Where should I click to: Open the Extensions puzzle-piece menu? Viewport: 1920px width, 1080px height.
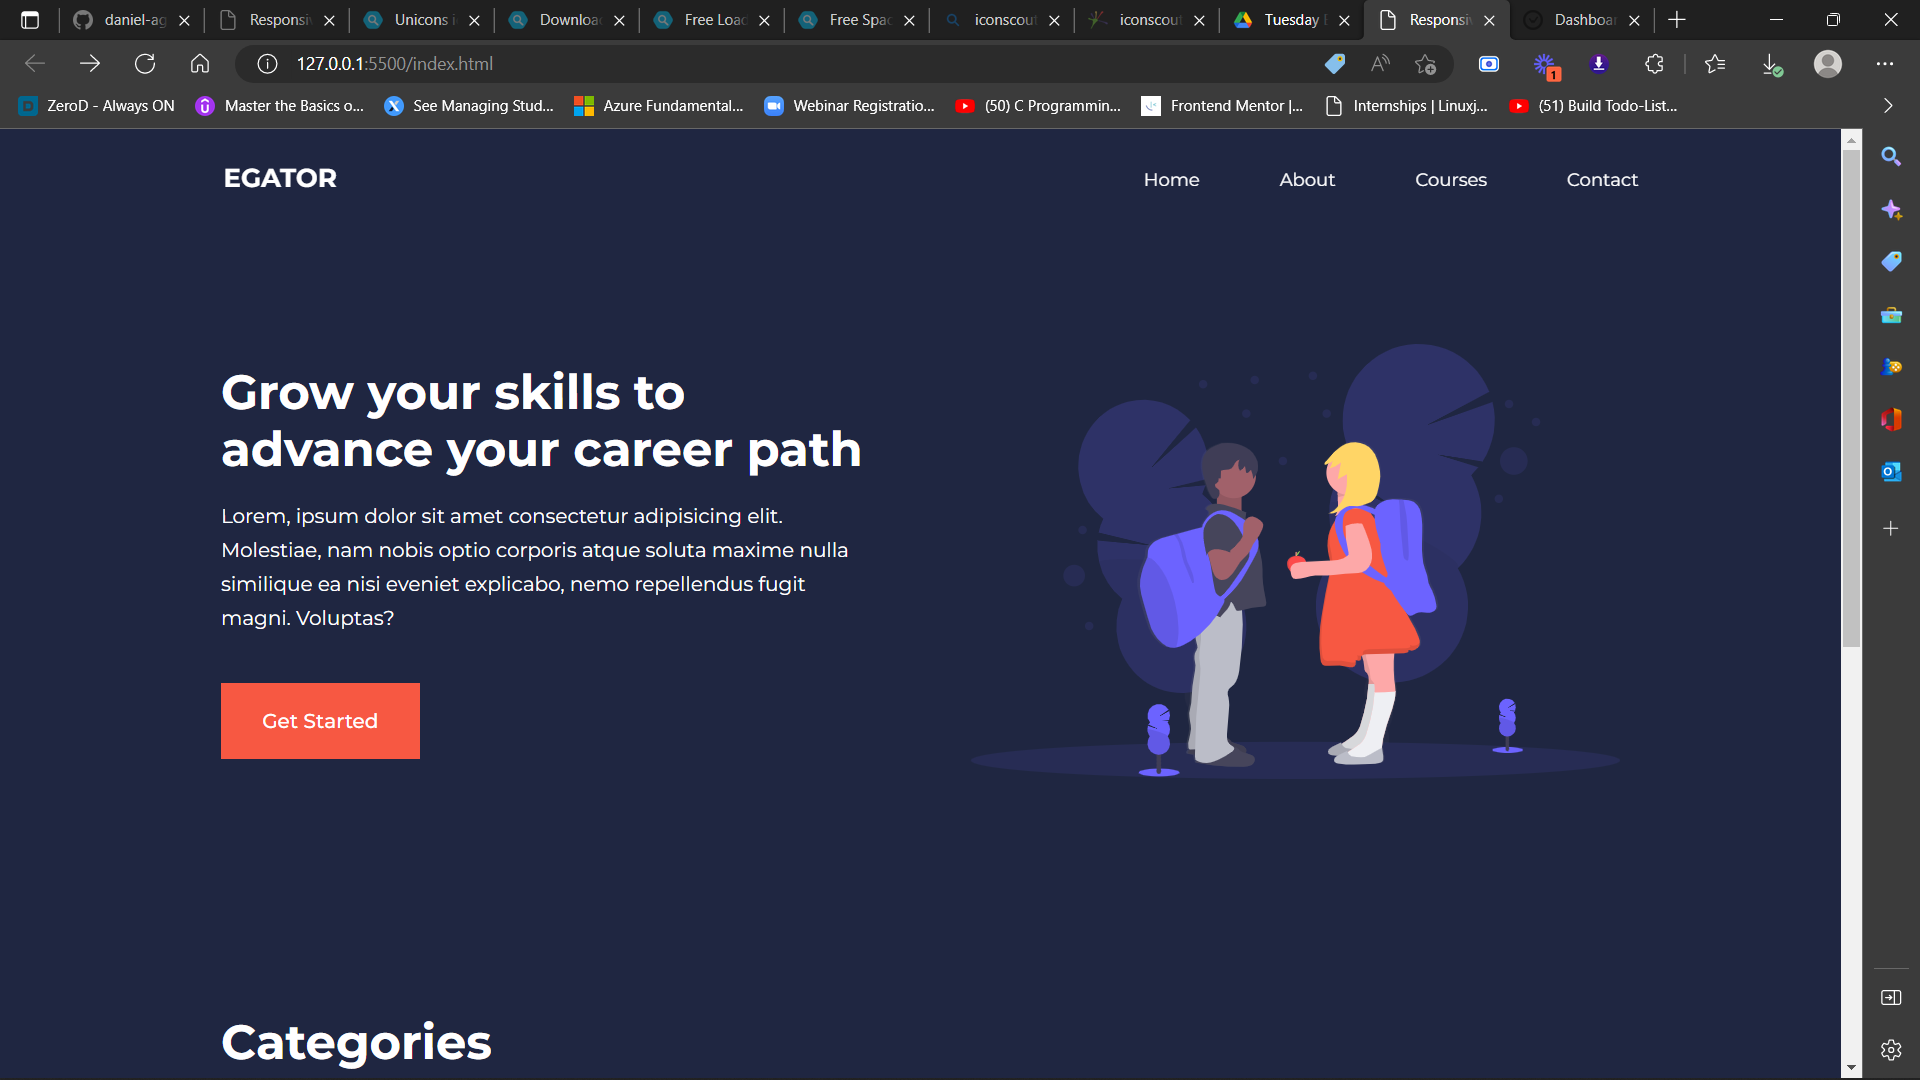1654,63
